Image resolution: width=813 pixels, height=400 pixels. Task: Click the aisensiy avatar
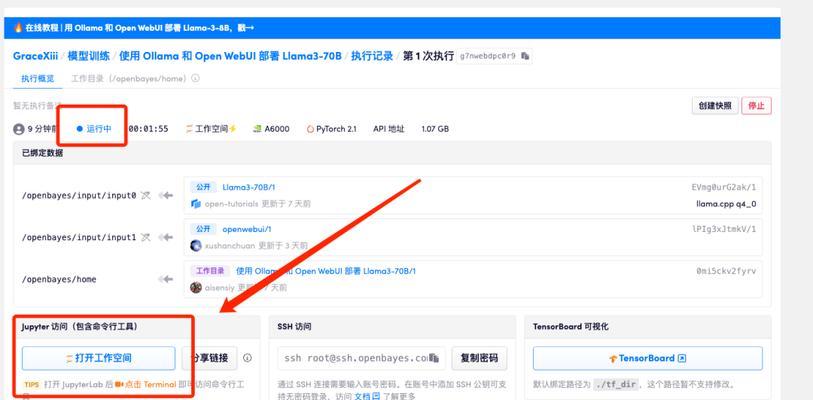tap(195, 287)
